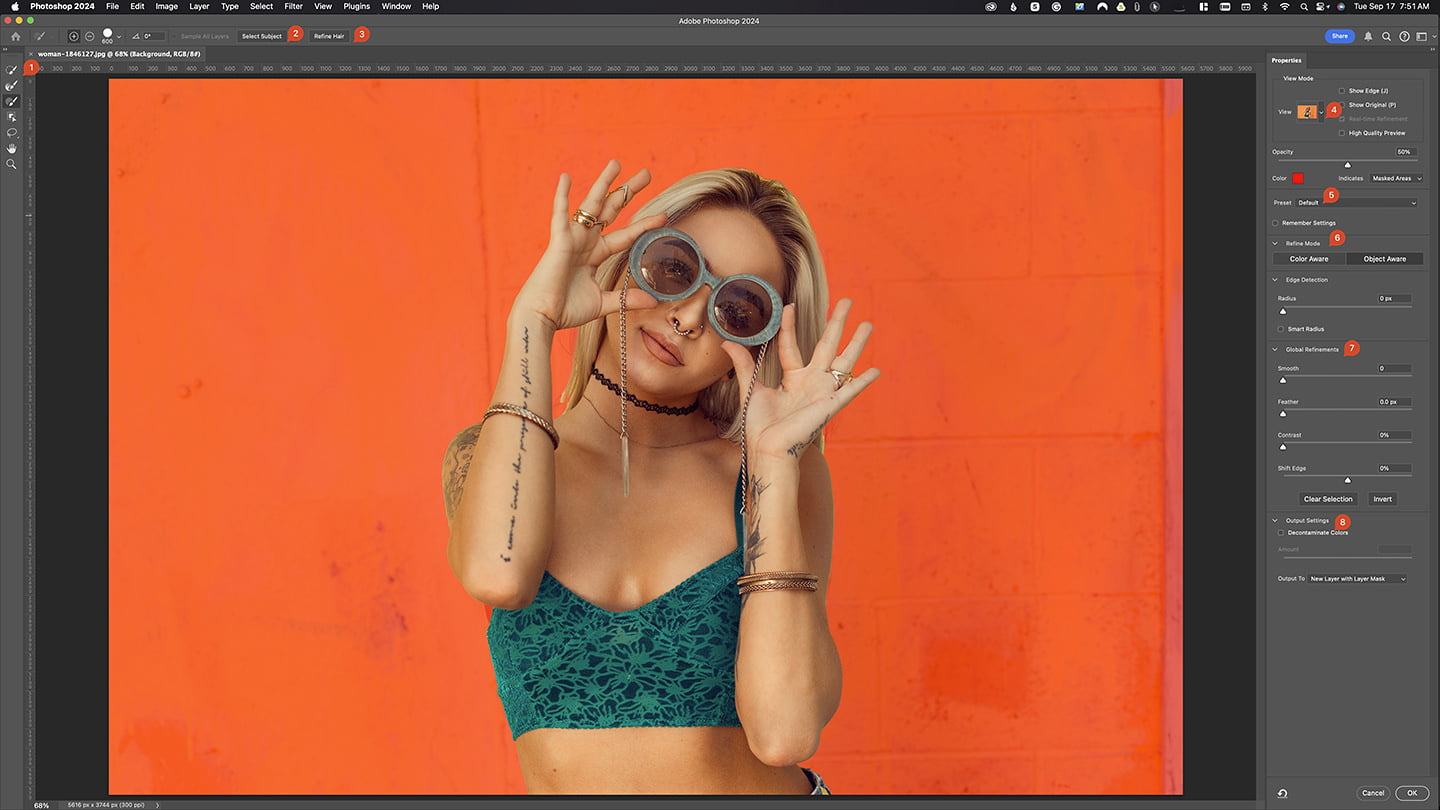Open the notifications bell icon
Viewport: 1440px width, 810px height.
point(1368,36)
